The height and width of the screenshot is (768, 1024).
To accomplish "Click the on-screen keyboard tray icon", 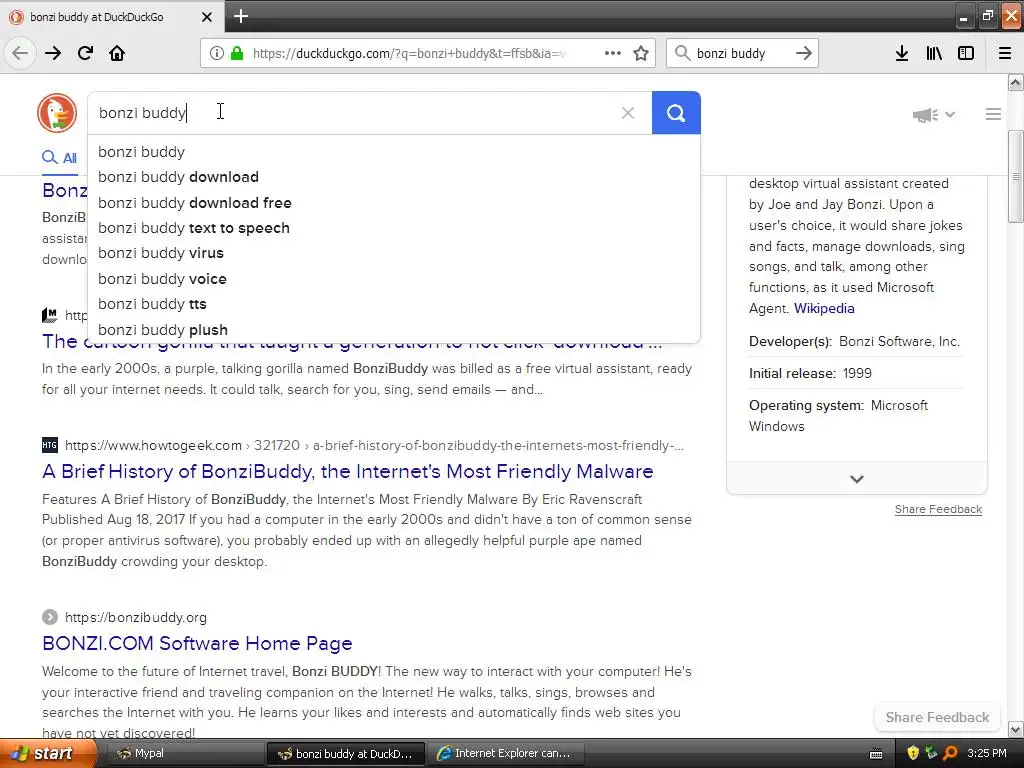I will tap(876, 754).
